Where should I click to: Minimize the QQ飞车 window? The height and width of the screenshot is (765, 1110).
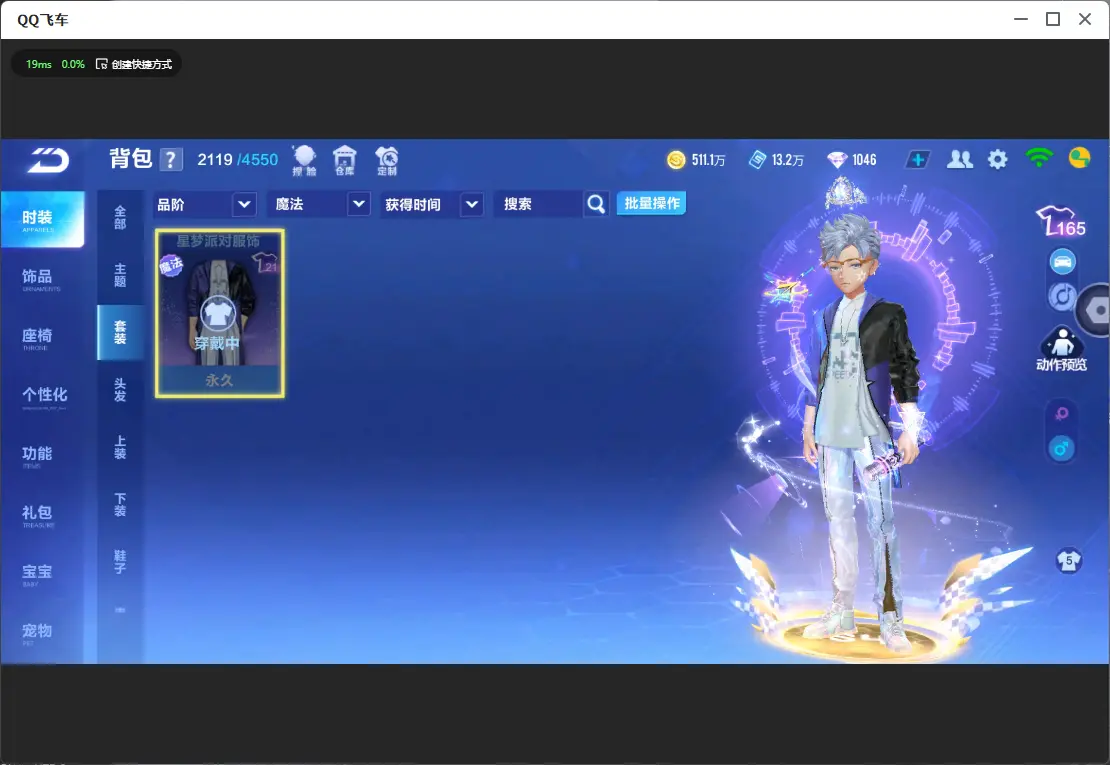tap(1021, 19)
